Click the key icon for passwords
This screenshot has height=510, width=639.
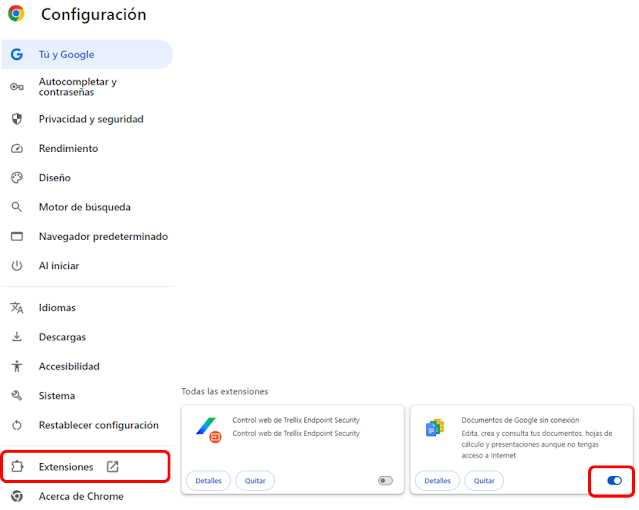point(17,87)
